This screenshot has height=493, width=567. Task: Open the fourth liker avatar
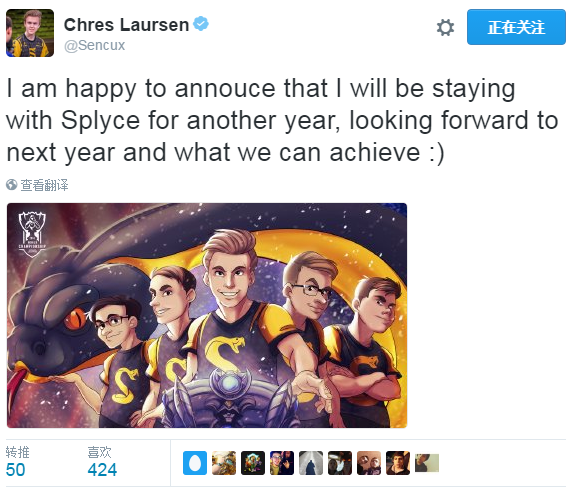[282, 463]
